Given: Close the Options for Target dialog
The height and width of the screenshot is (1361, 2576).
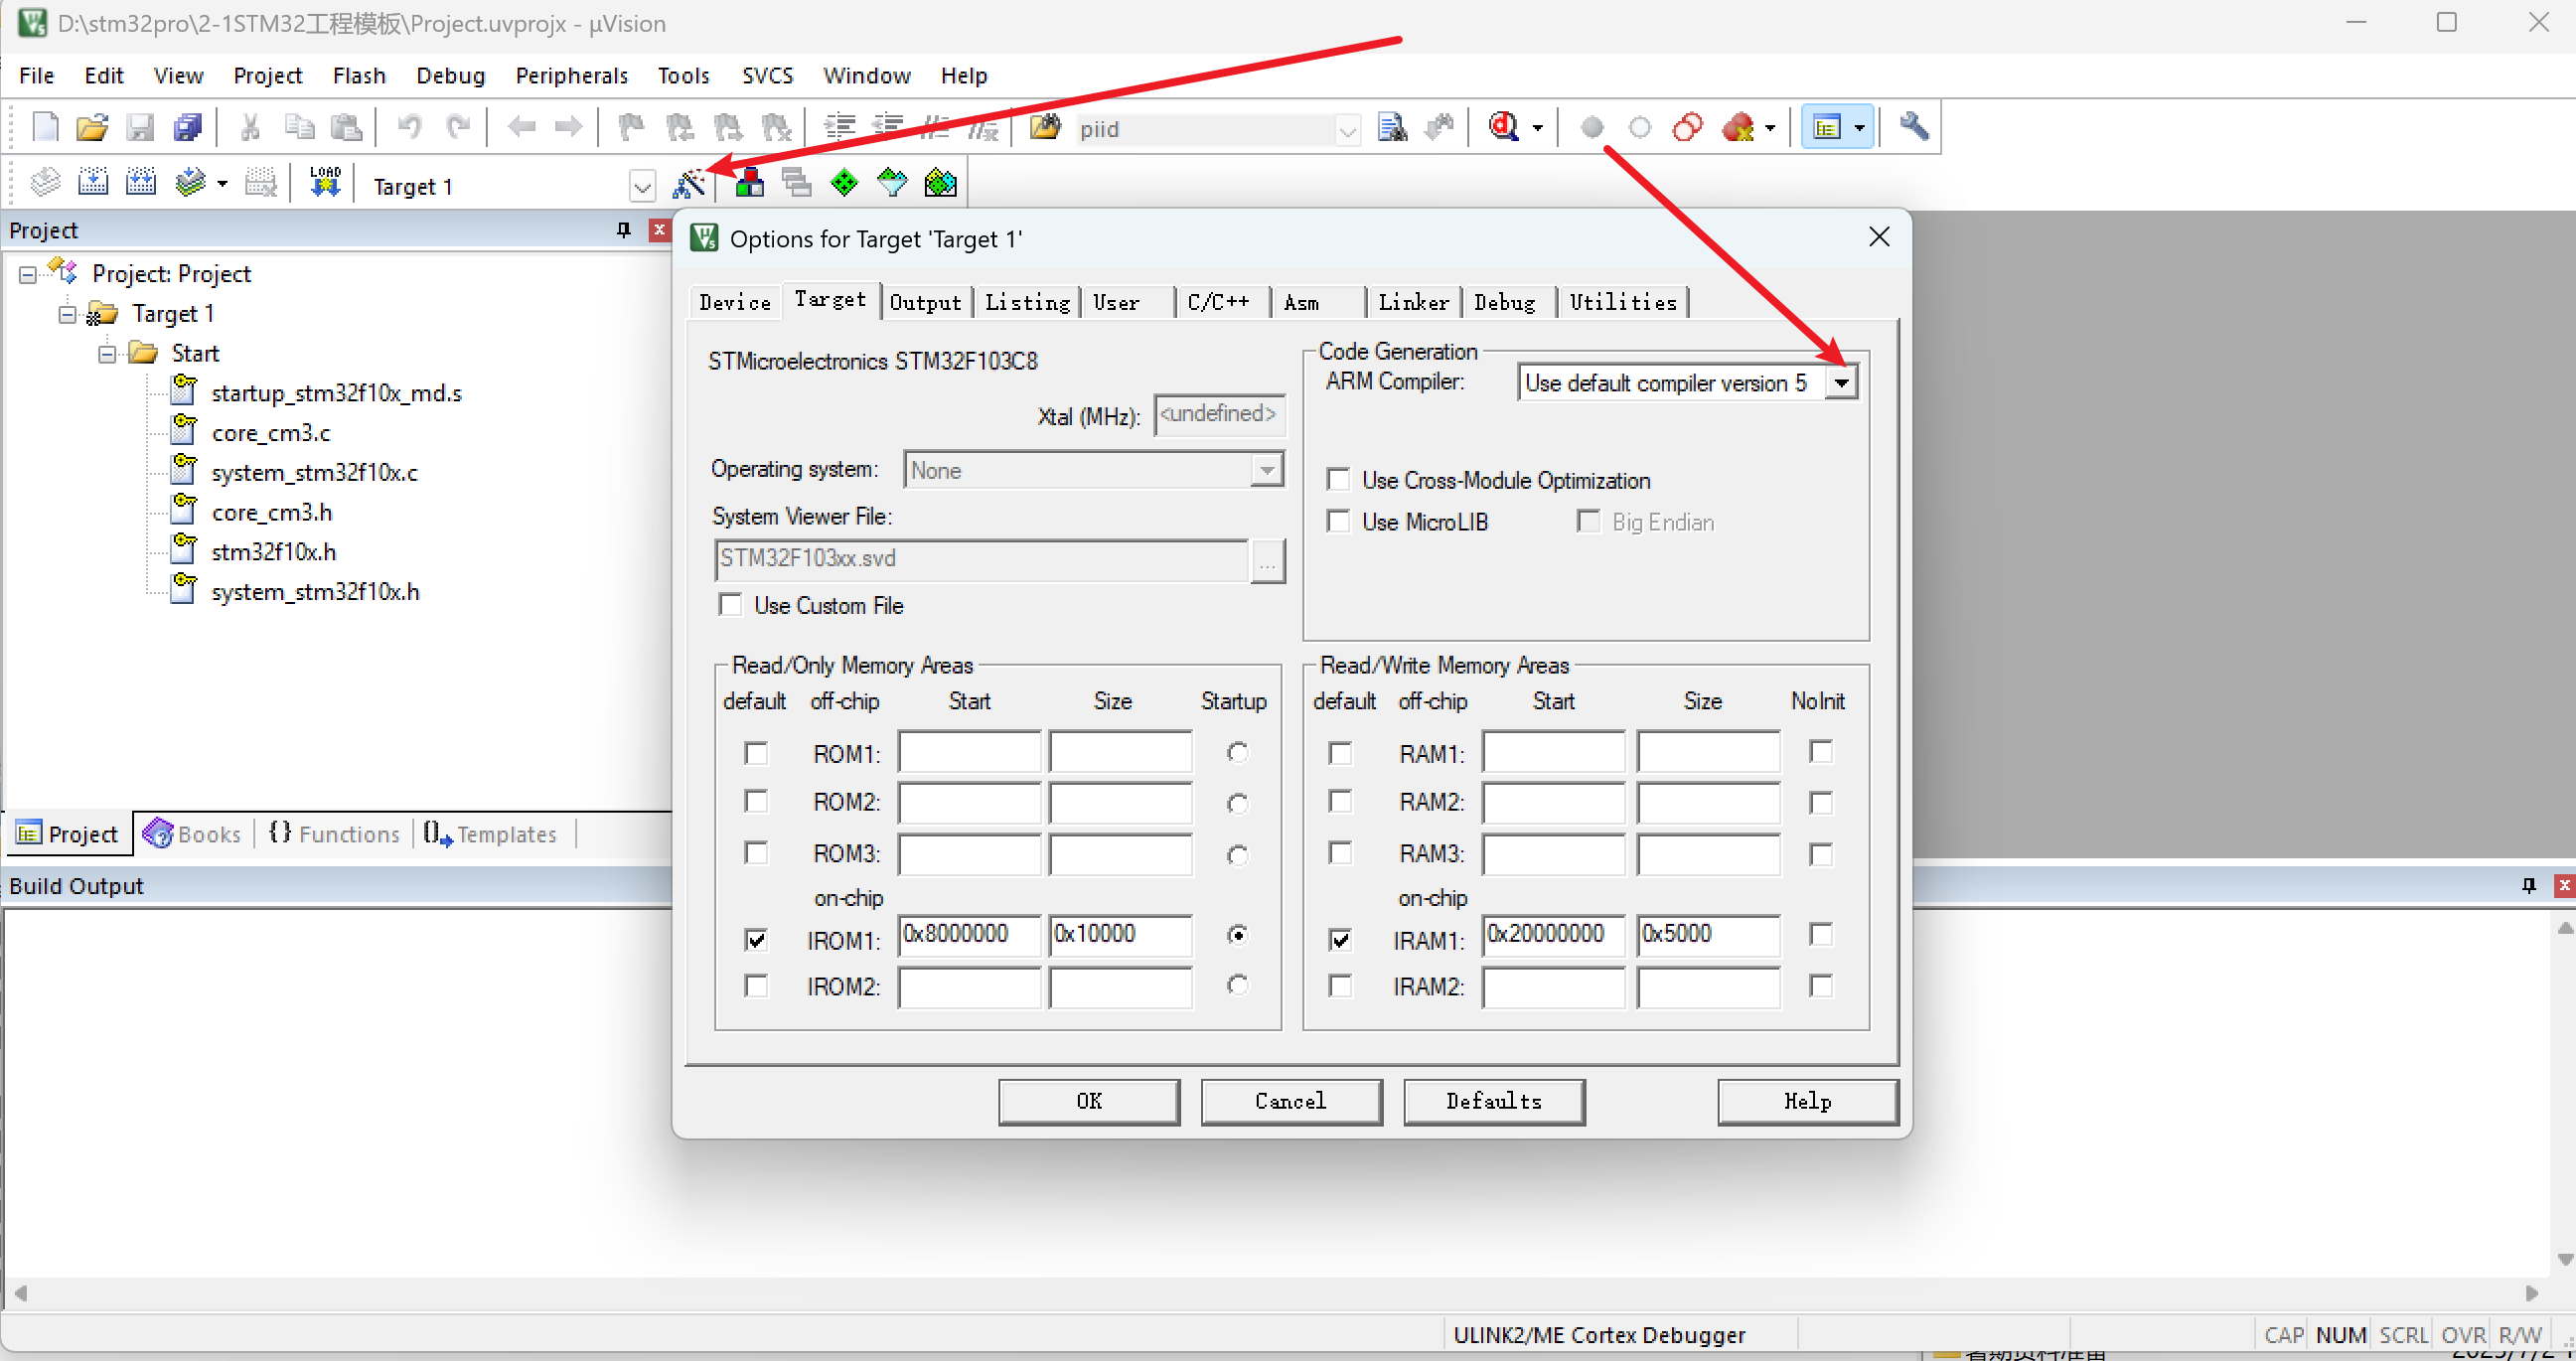Looking at the screenshot, I should click(x=1879, y=237).
